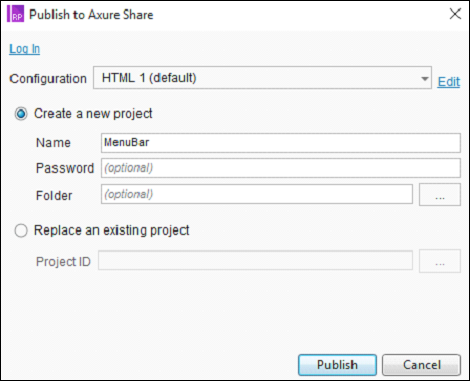Screen dimensions: 470x381
Task: Click into the optional Password field
Action: (x=281, y=168)
